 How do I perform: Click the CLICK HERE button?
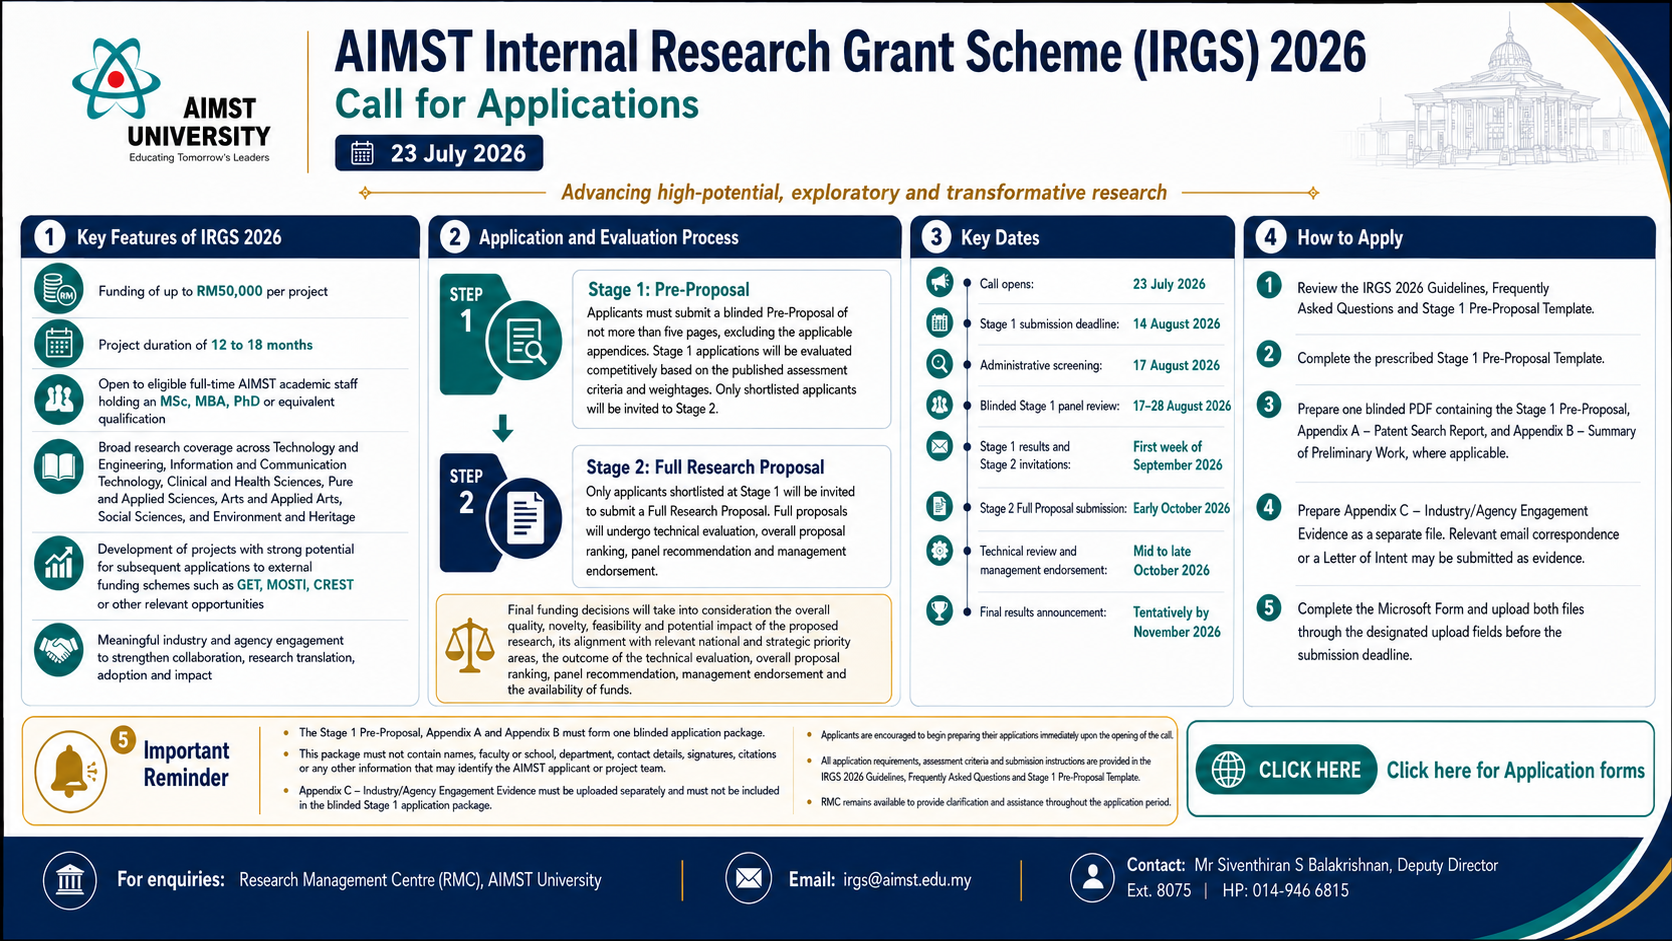tap(1286, 770)
